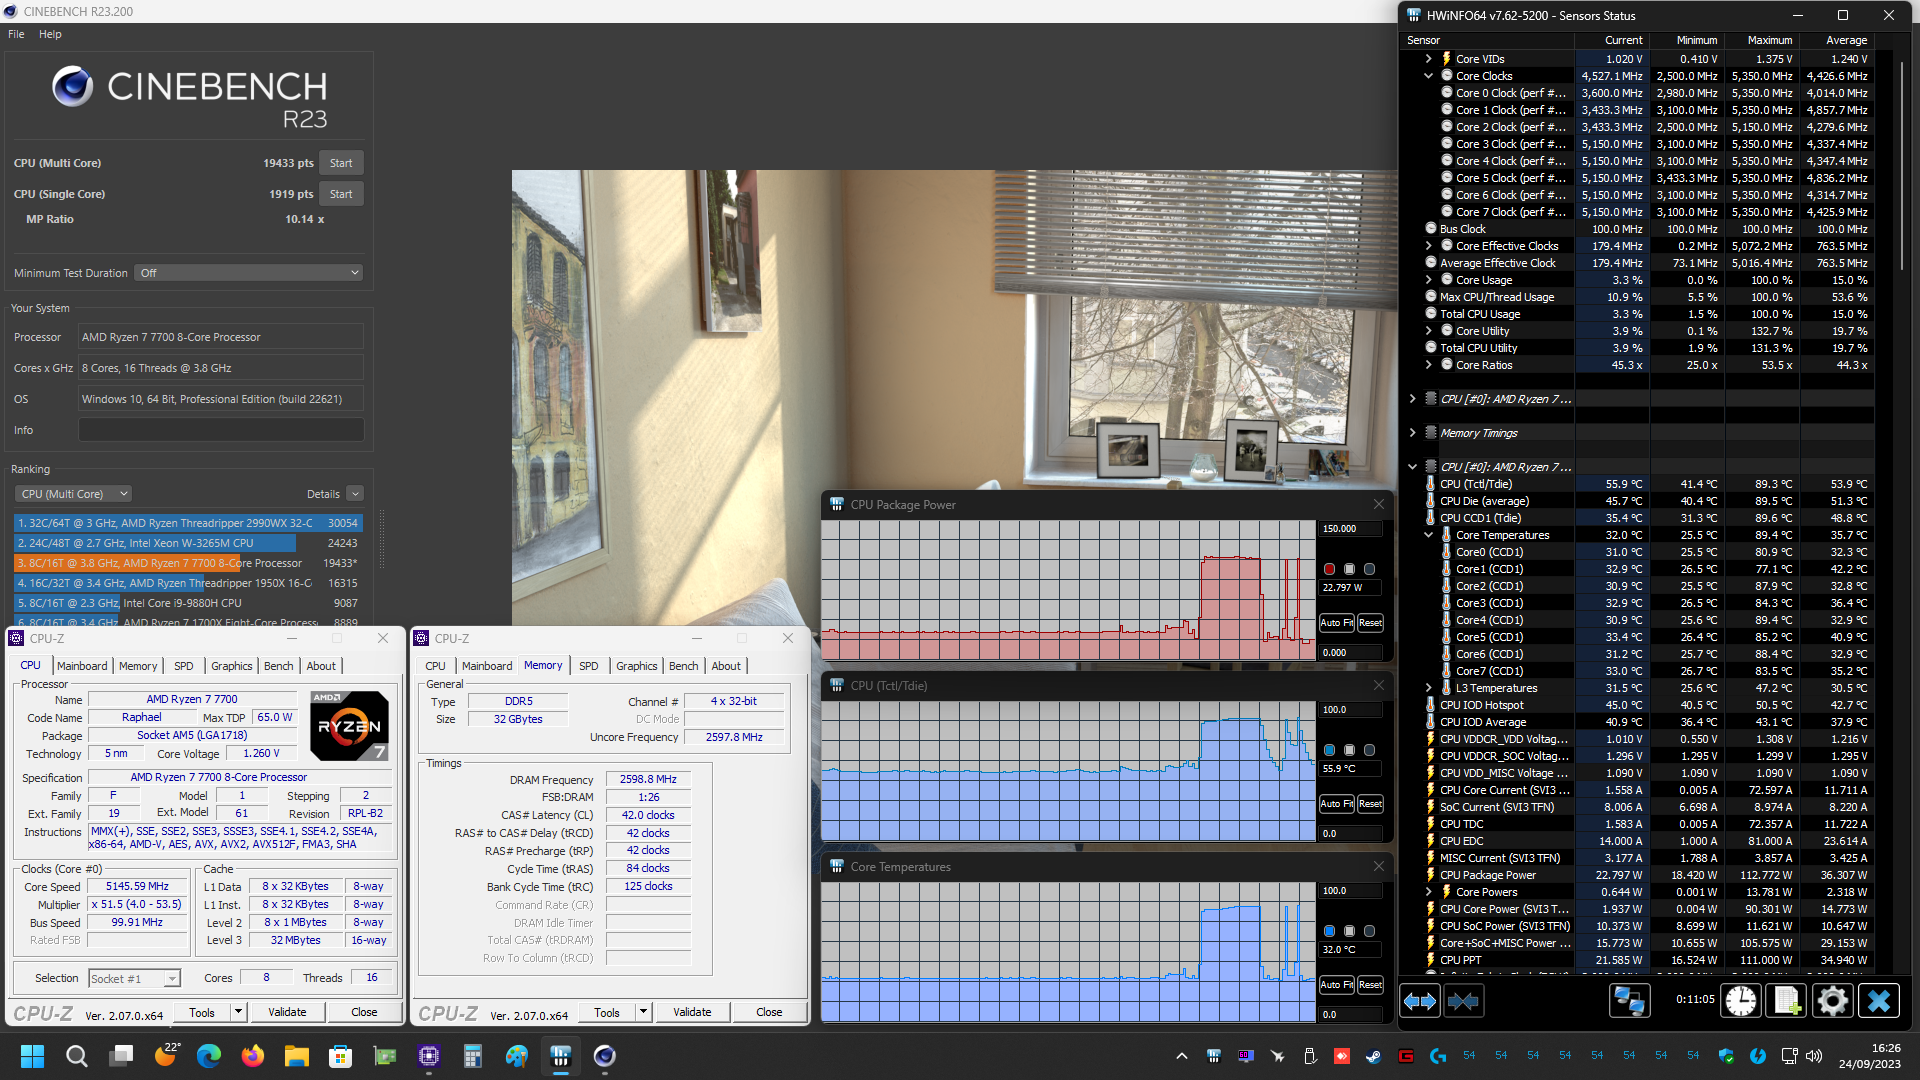Start the CPU Multi Core test

point(341,163)
